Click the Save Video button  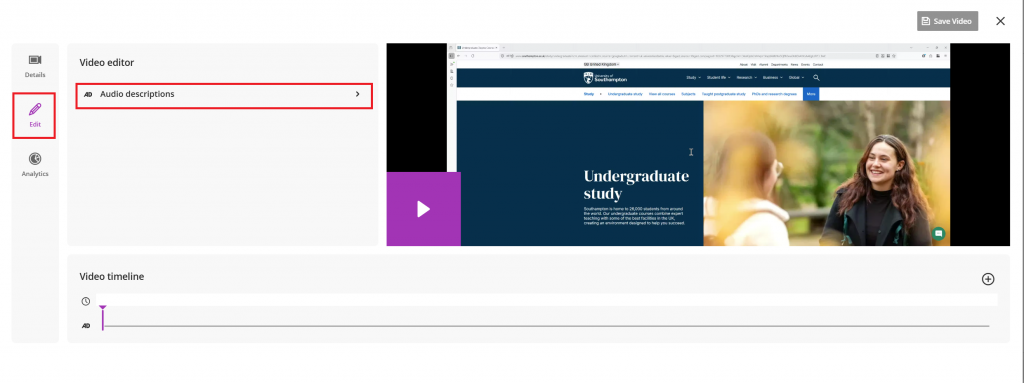coord(947,21)
